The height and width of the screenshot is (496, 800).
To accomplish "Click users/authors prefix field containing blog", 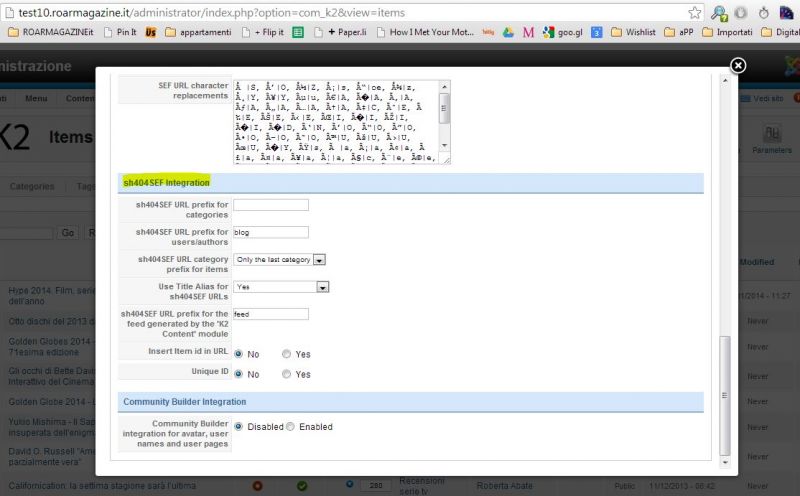I will (x=270, y=232).
